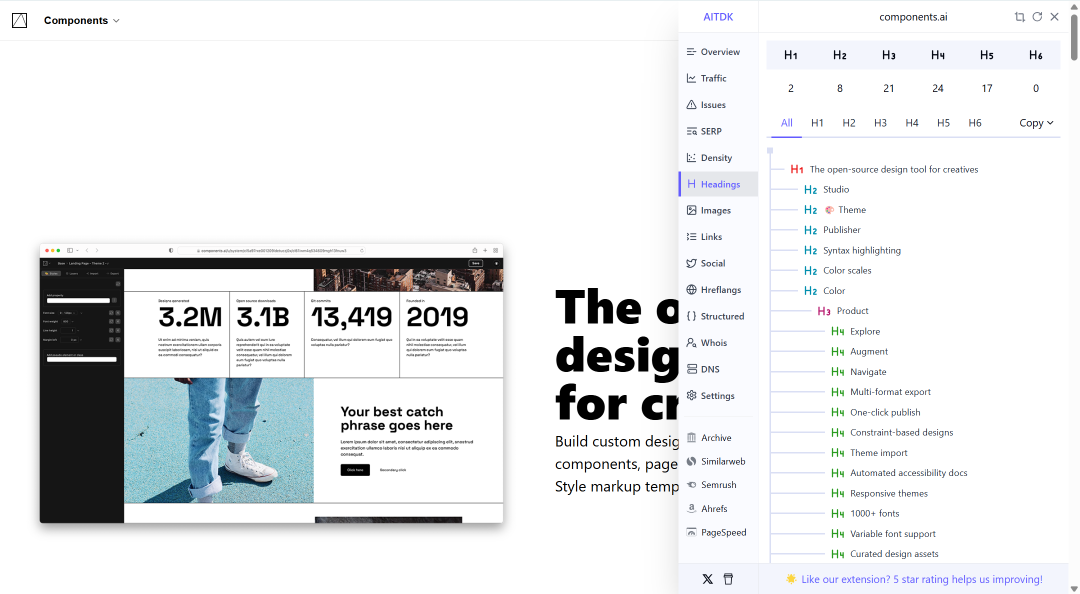Click the H2 'Color scales' heading row

tap(838, 270)
